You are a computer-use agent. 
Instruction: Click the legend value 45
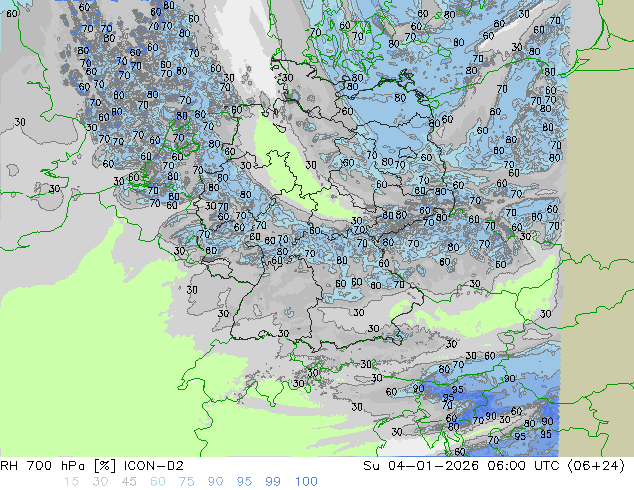pos(129,482)
